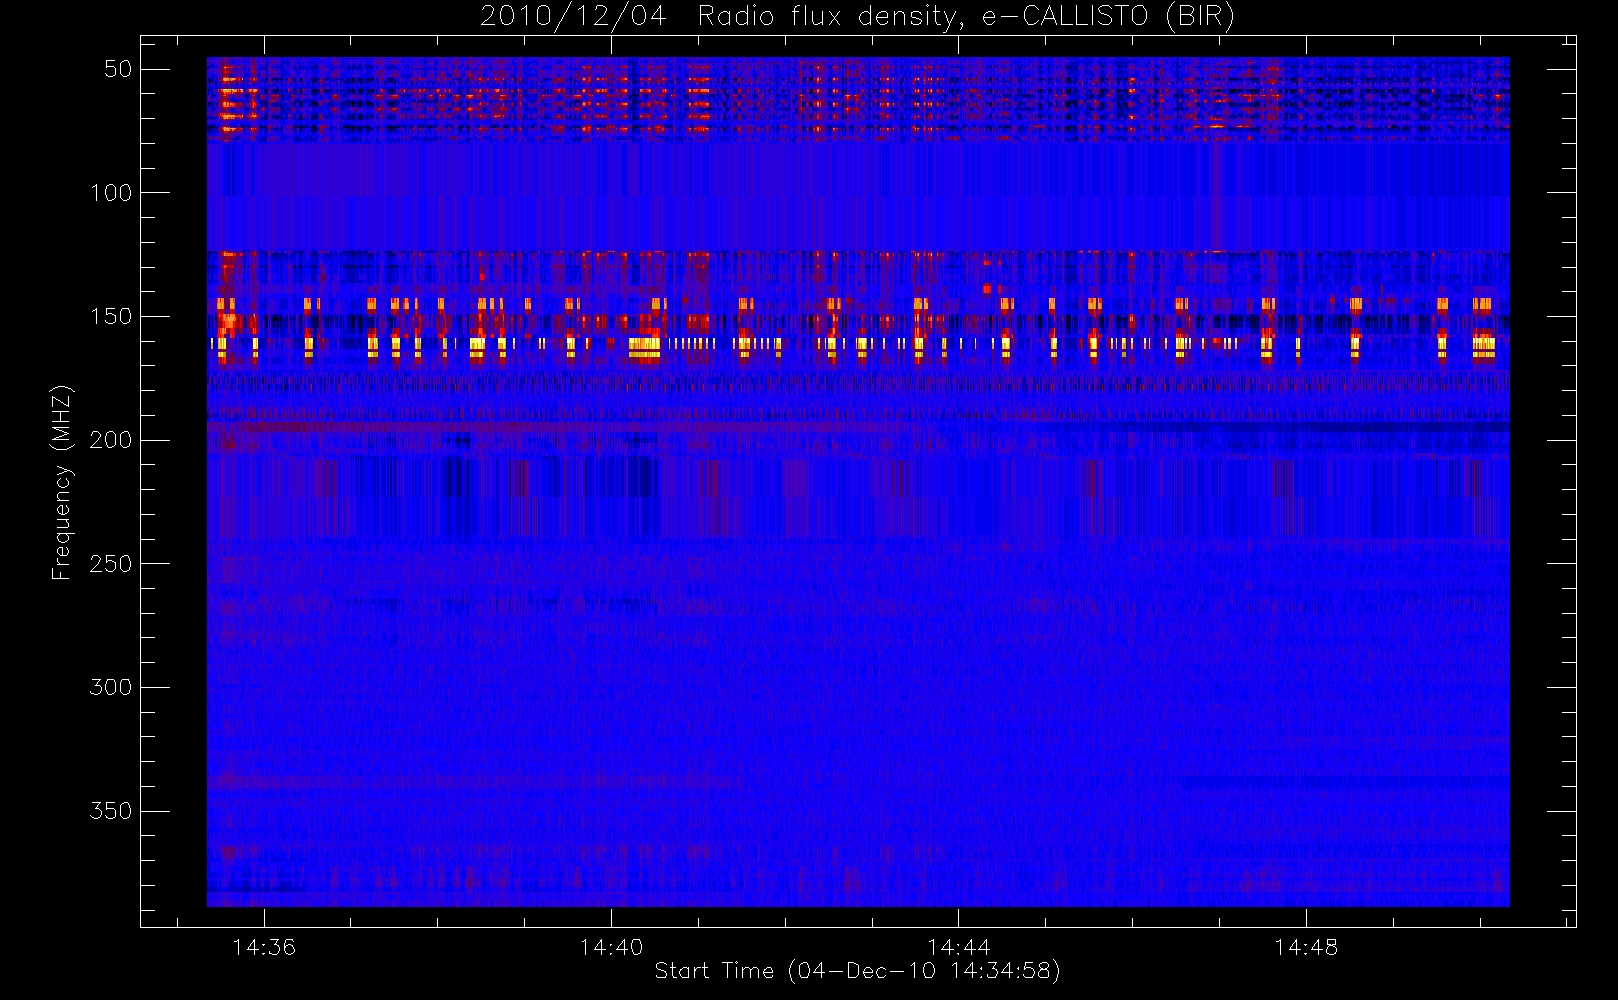Click the plot title "Radio flux density, e-CALLISTO (BIR)"
Screen dimensions: 1618x1000
[x=966, y=17]
